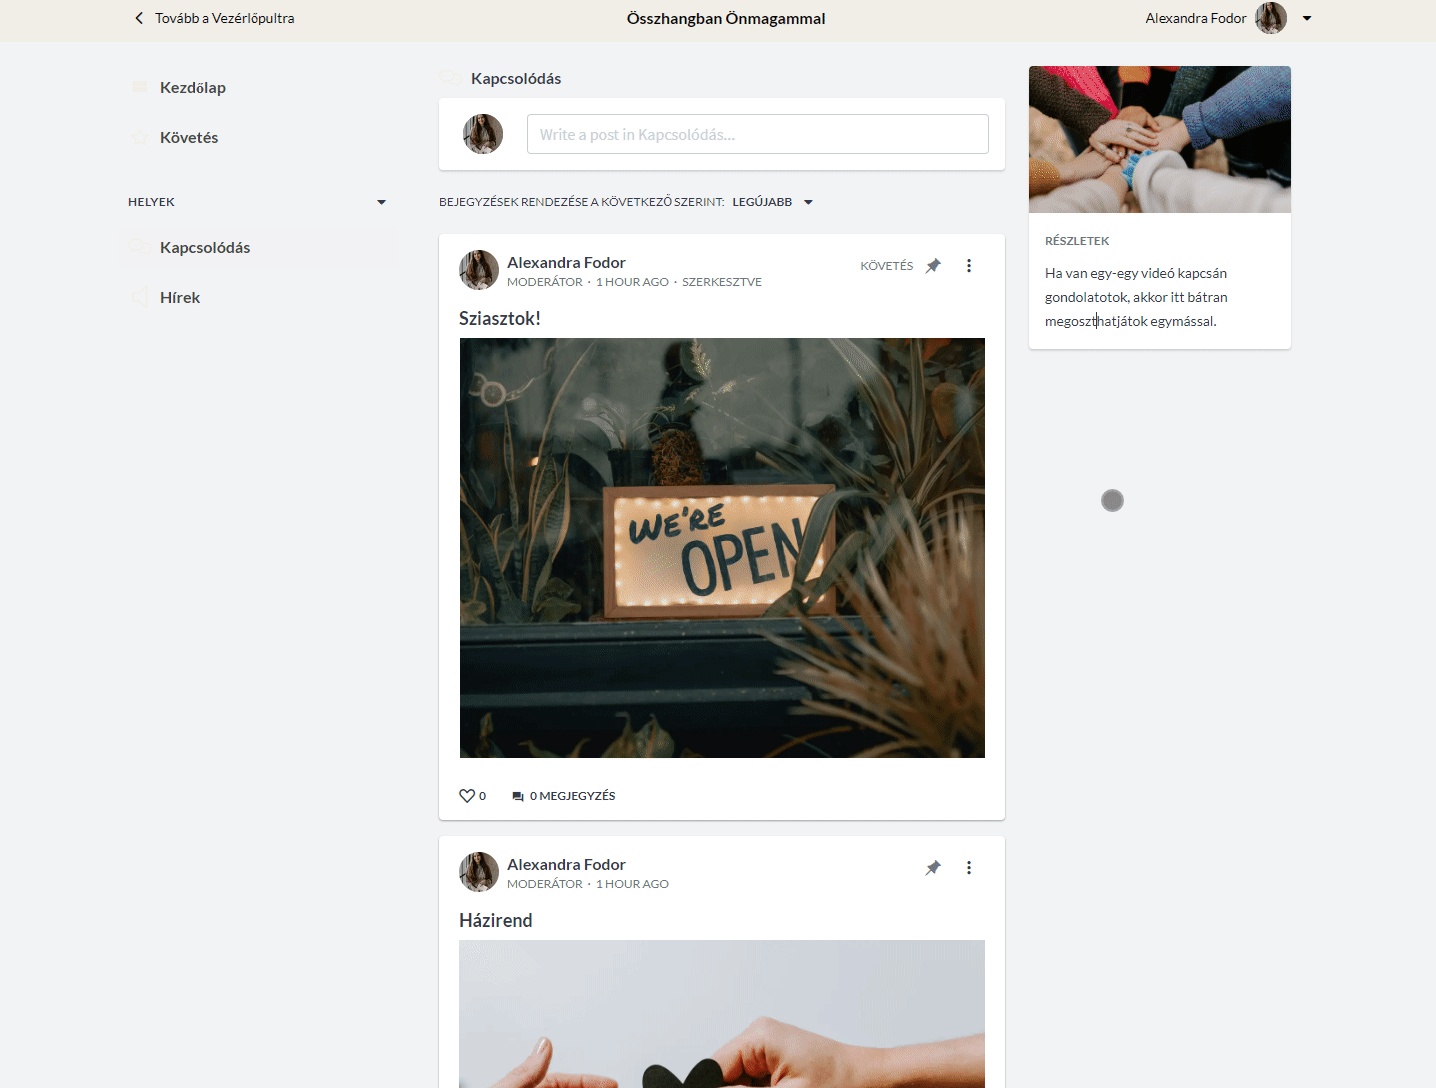View the We're Open image in the post
This screenshot has height=1088, width=1436.
click(722, 548)
